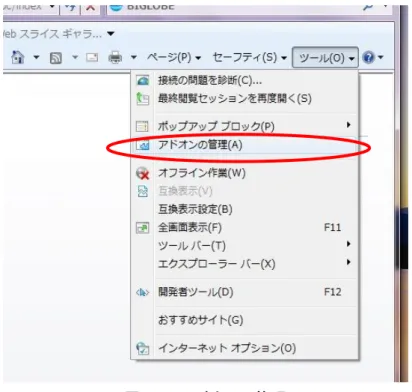The height and width of the screenshot is (392, 412).
Task: Select おすすめサイト(G)
Action: [x=244, y=320]
